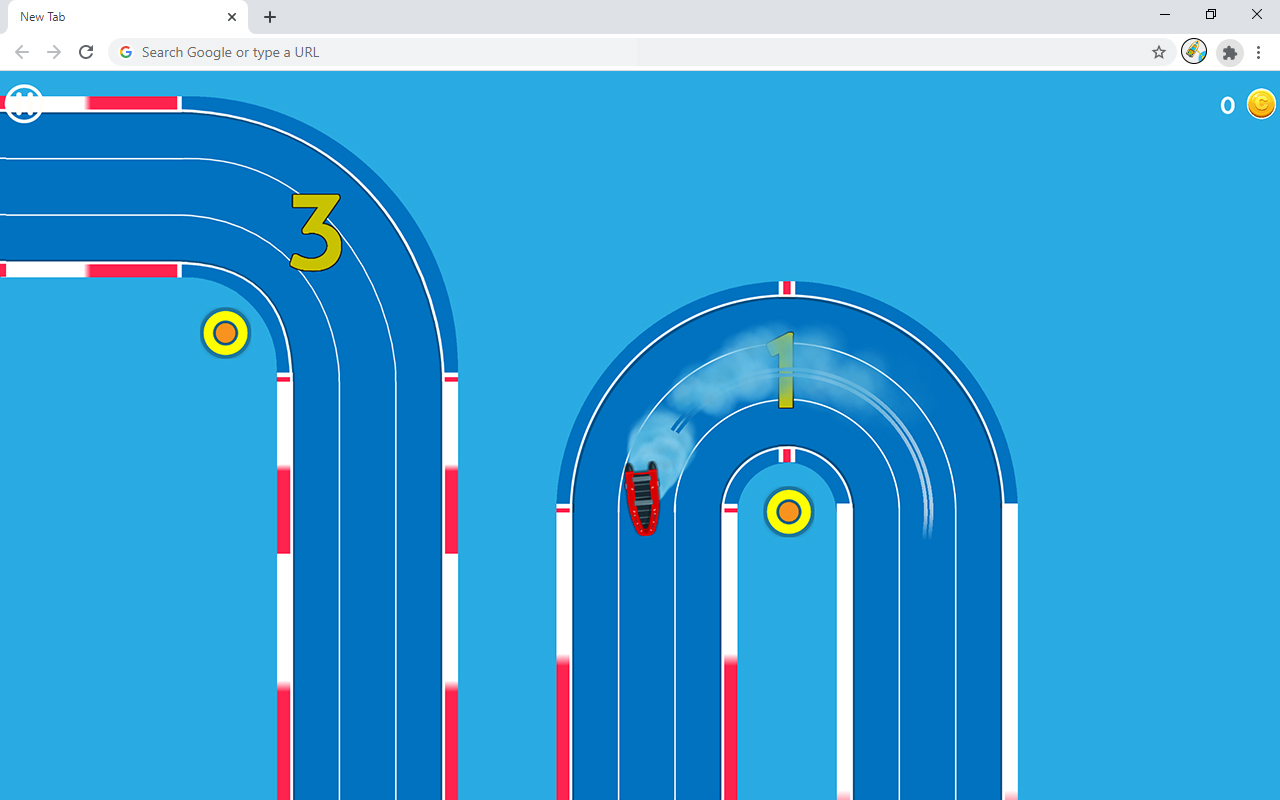The width and height of the screenshot is (1280, 800).
Task: Open the Extensions puzzle-piece icon
Action: click(1229, 52)
